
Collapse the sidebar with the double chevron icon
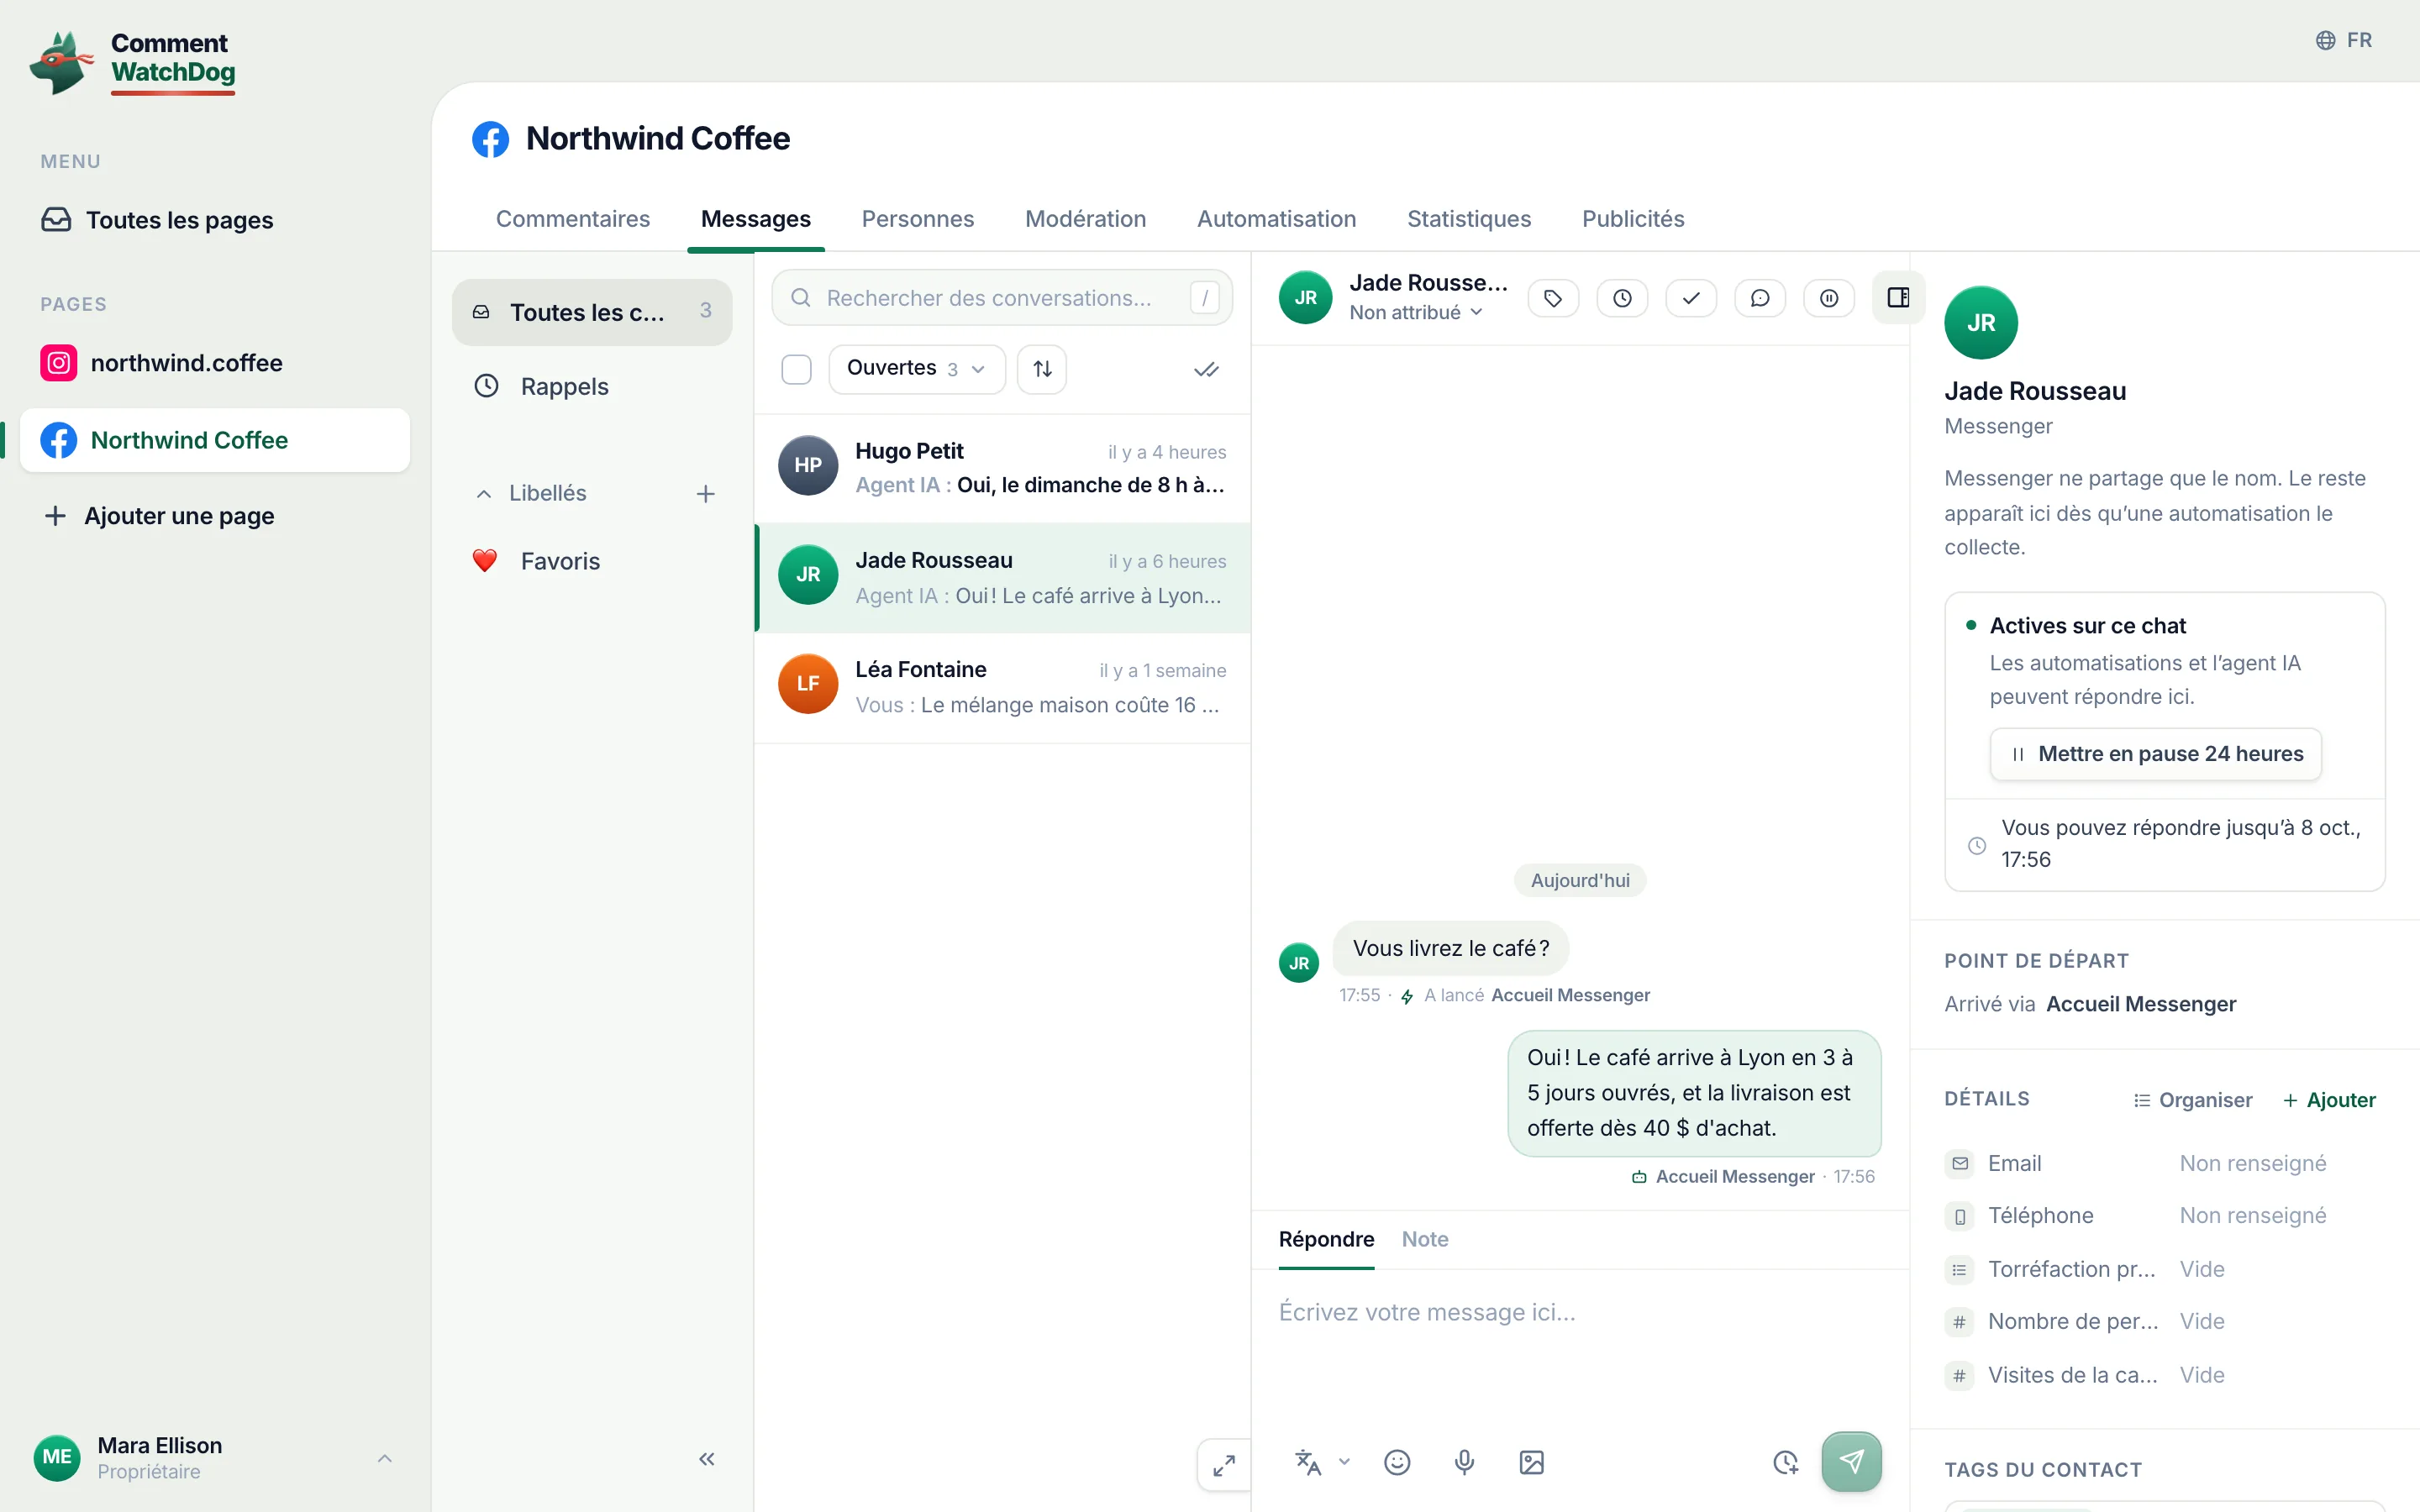(707, 1459)
